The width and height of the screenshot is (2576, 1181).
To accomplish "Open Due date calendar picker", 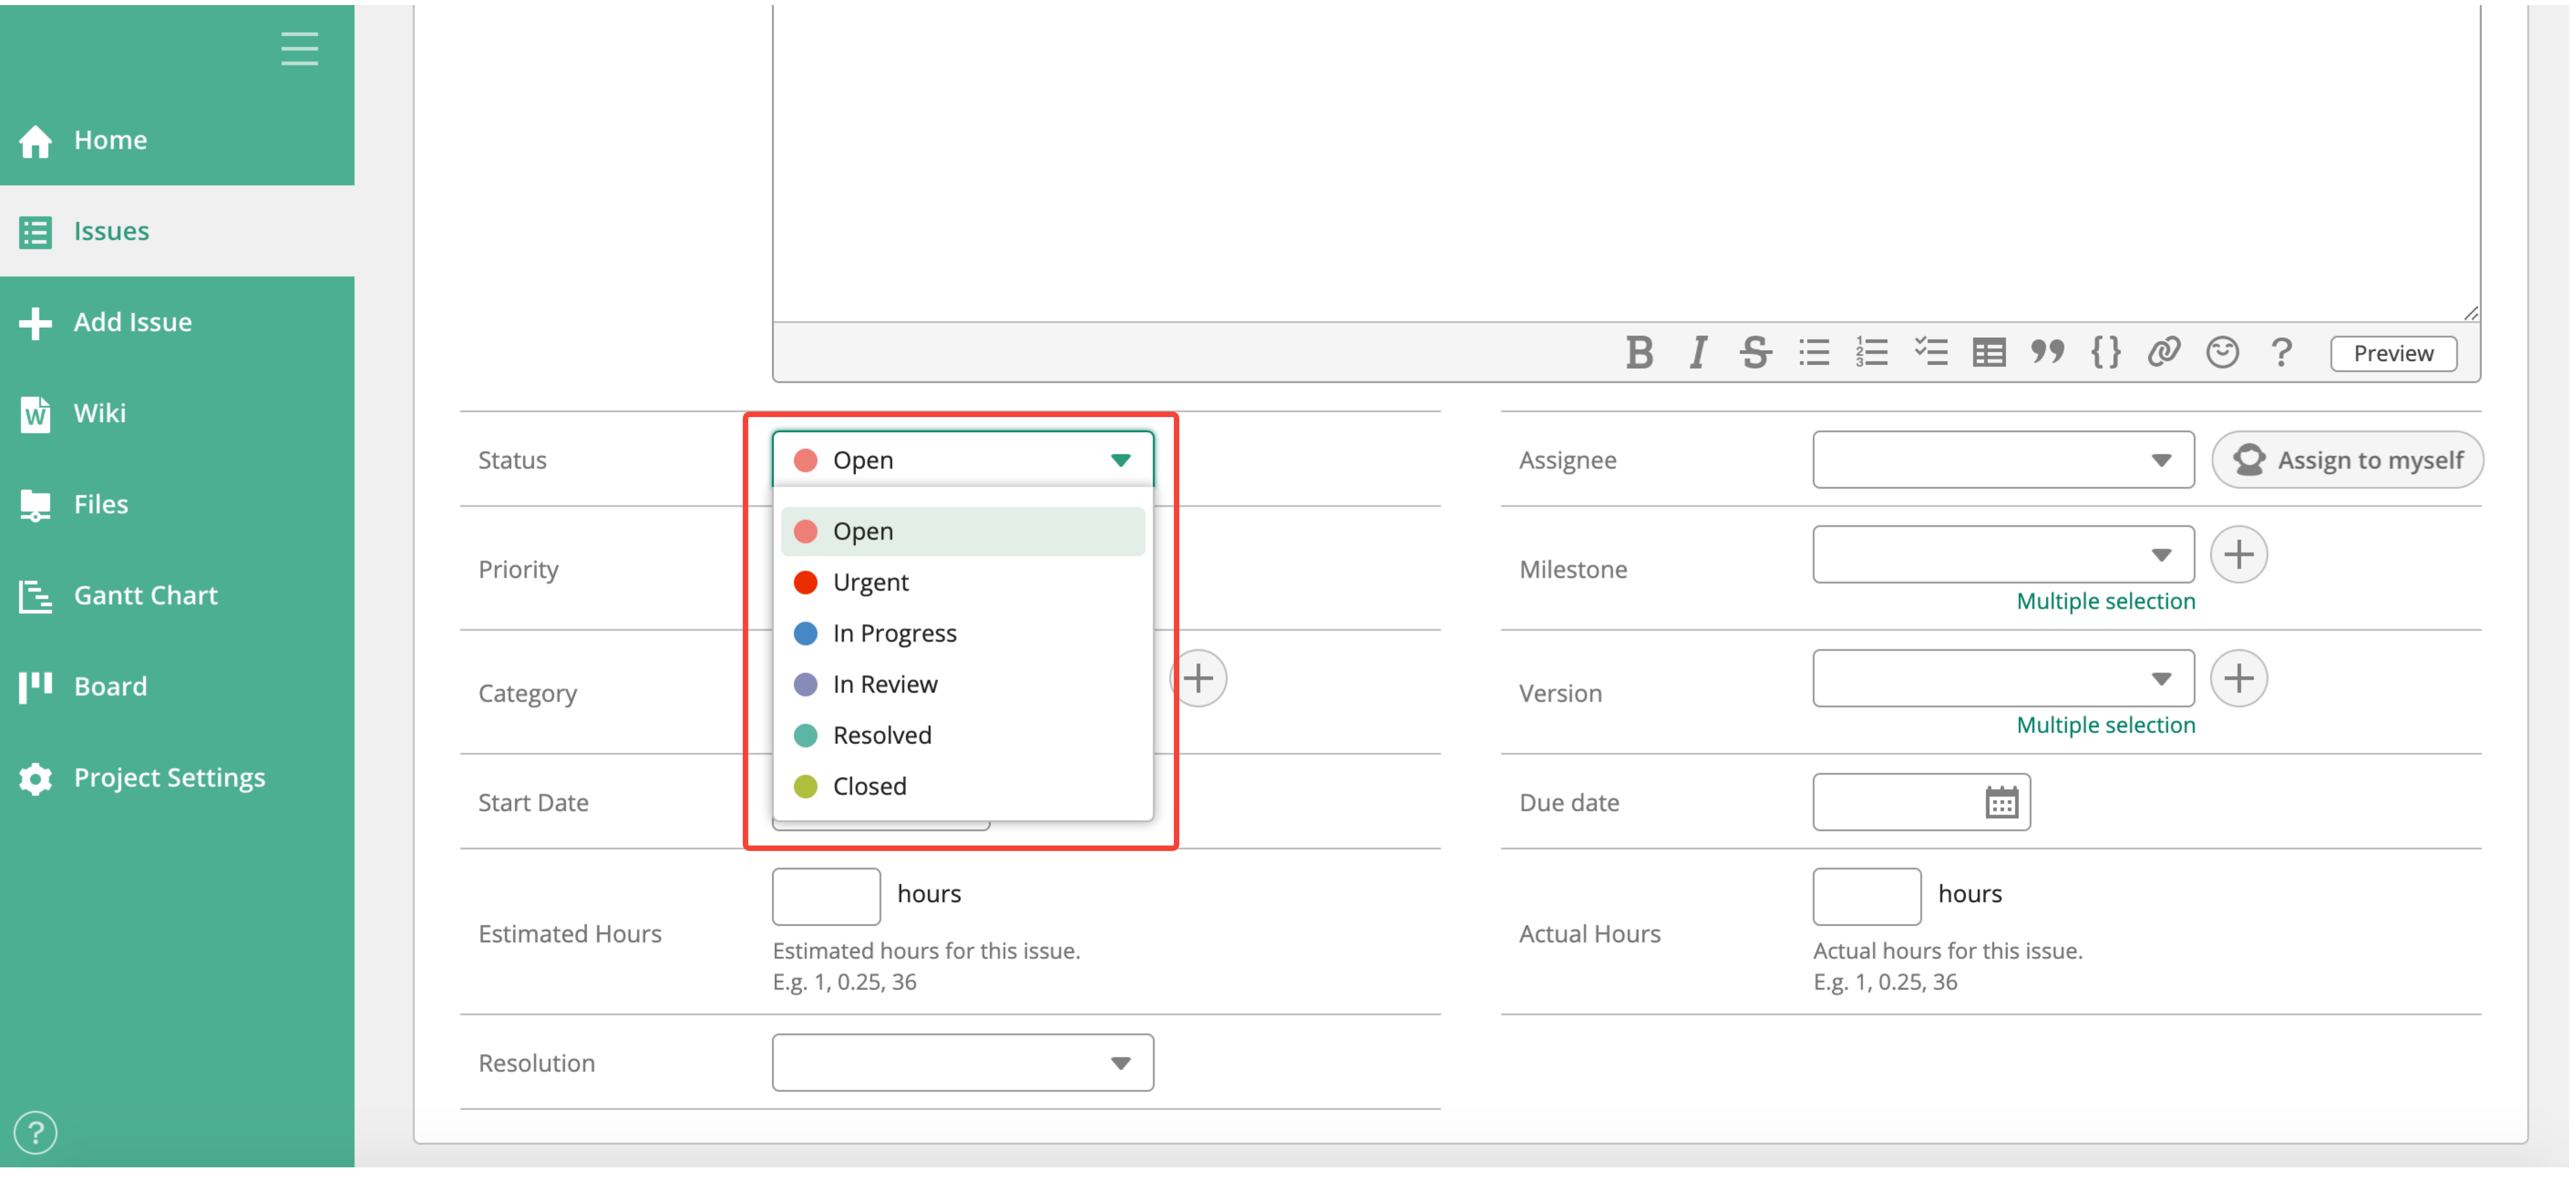I will click(2001, 802).
